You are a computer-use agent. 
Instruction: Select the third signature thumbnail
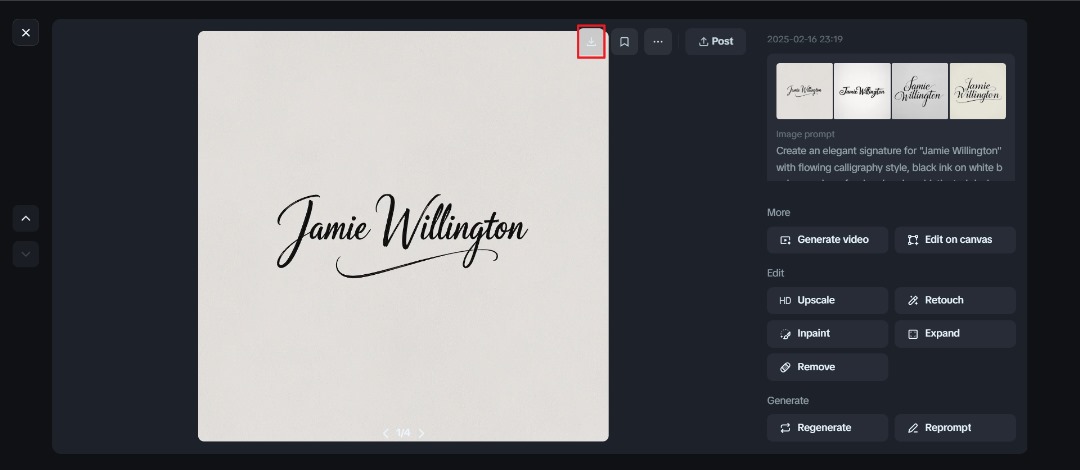[920, 91]
